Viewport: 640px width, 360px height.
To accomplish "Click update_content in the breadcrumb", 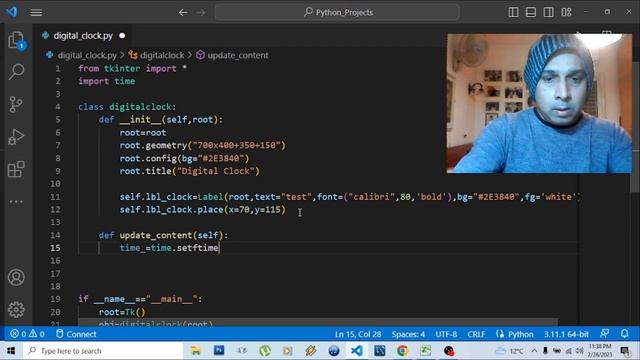I will 238,55.
